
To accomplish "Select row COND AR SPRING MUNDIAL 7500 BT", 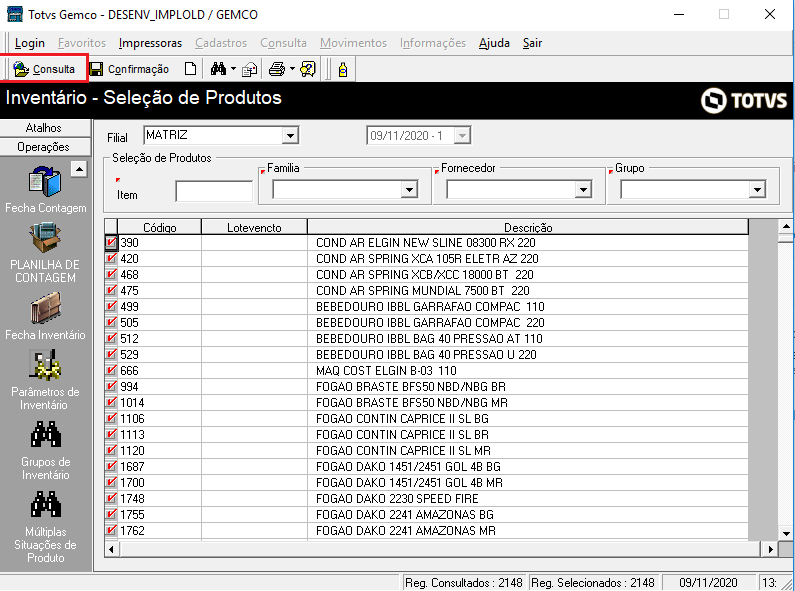I will coord(426,290).
